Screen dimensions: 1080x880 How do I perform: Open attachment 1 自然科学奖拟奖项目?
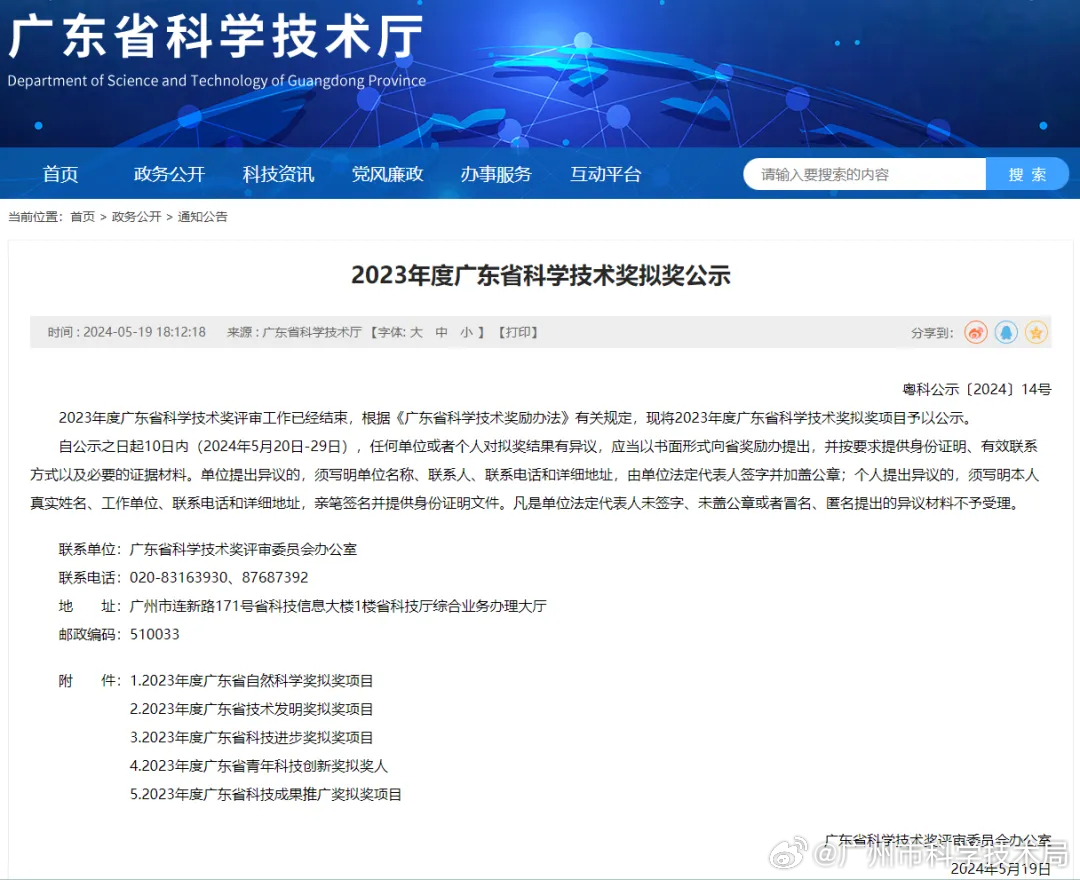tap(253, 680)
